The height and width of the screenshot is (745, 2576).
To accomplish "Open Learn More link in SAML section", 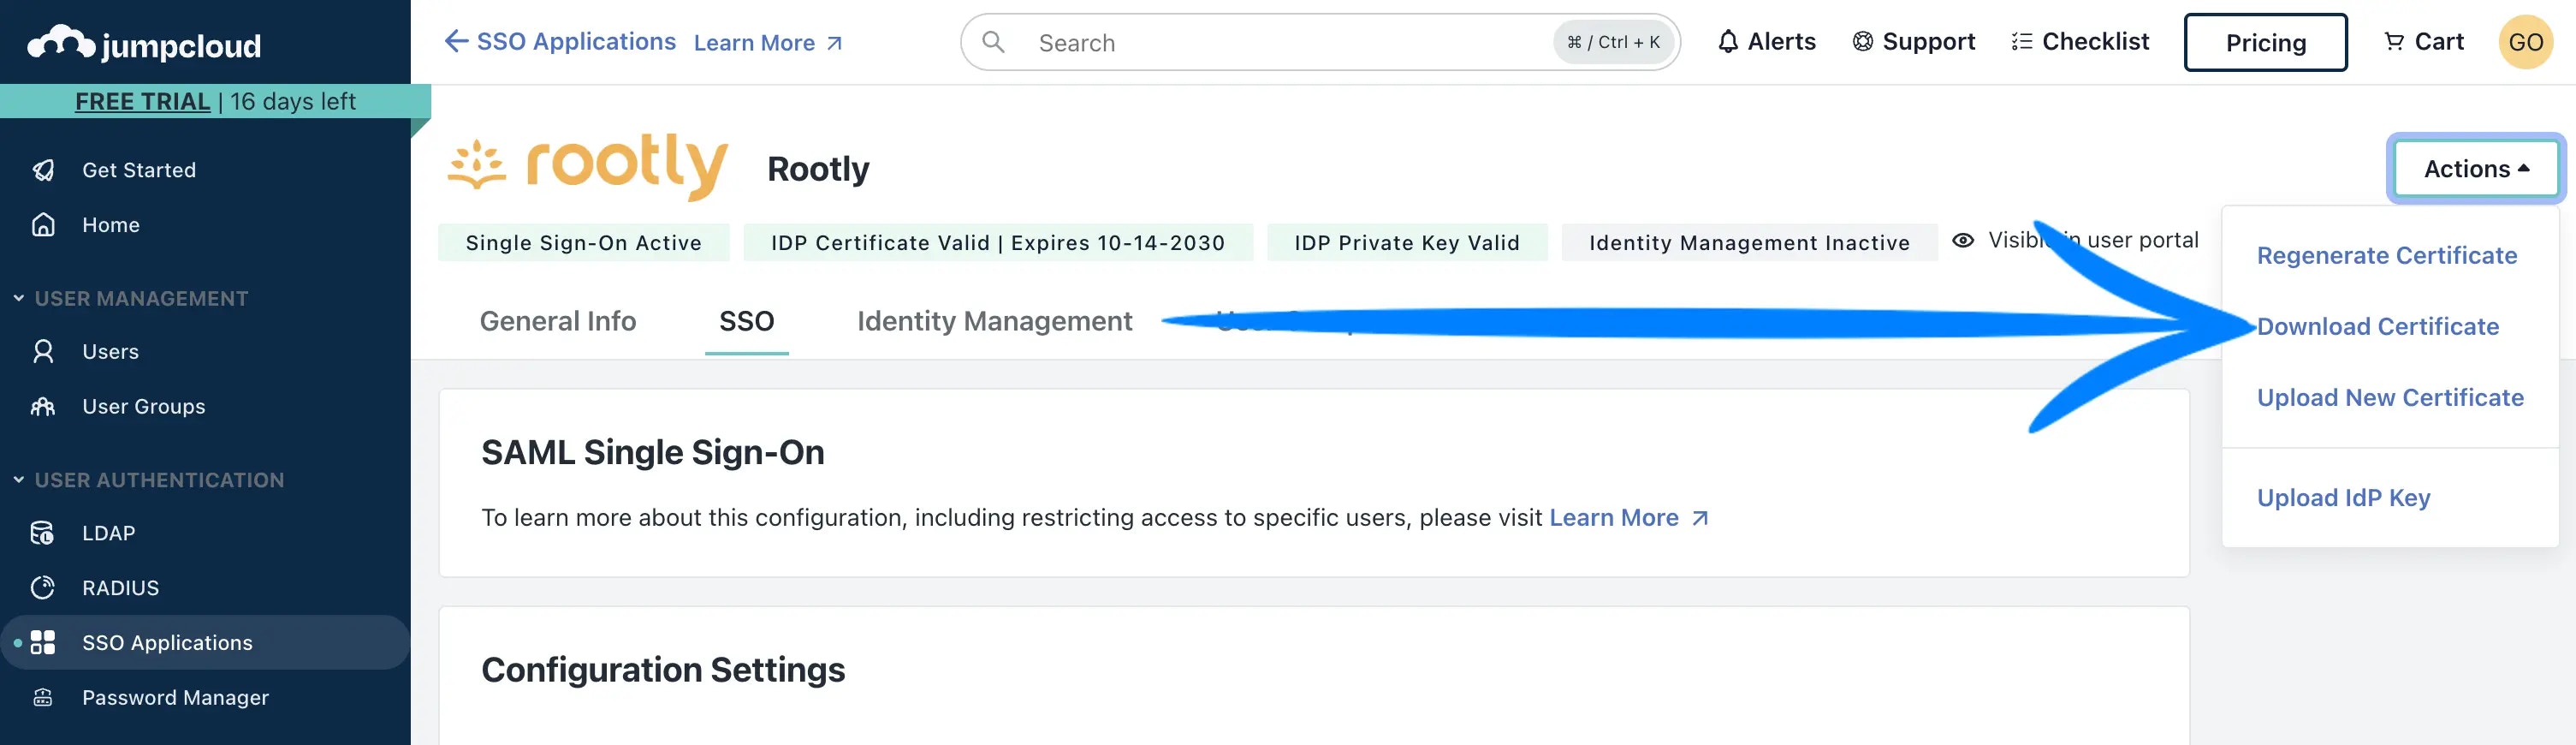I will pyautogui.click(x=1628, y=517).
